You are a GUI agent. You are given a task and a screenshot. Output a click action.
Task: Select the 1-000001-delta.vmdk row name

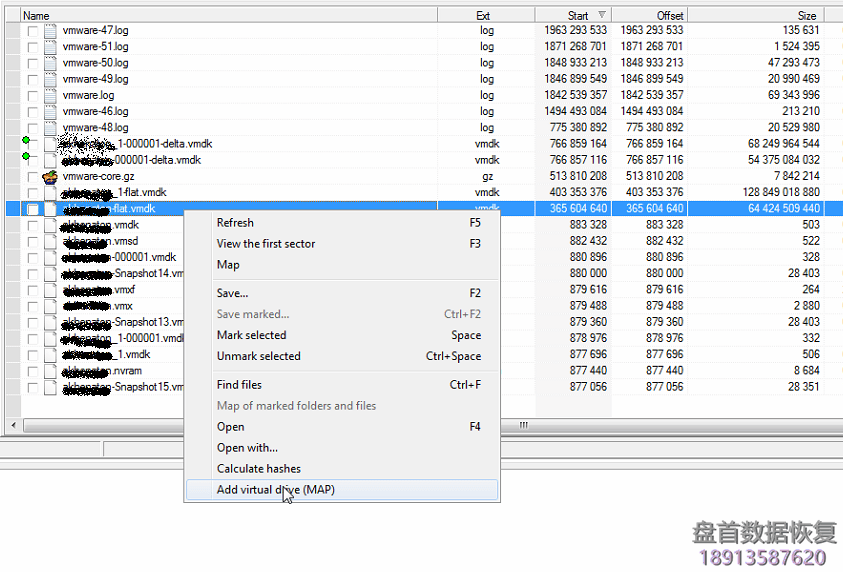pos(137,144)
